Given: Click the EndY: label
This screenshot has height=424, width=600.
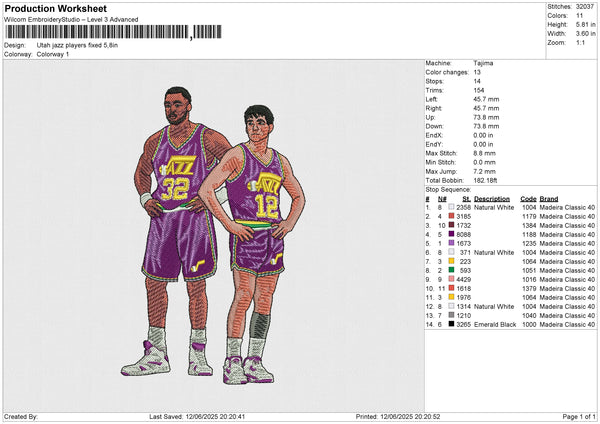Looking at the screenshot, I should [x=434, y=144].
